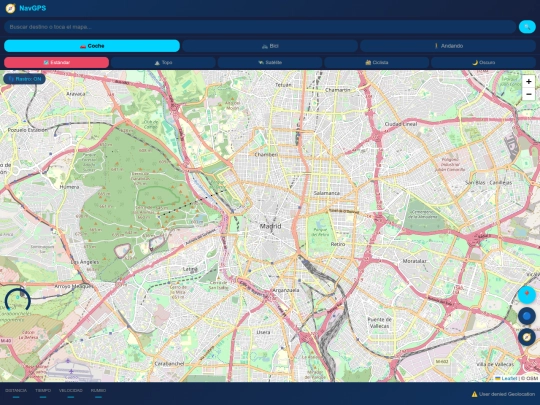
Task: Open the Leaflet attribution link
Action: pos(509,378)
